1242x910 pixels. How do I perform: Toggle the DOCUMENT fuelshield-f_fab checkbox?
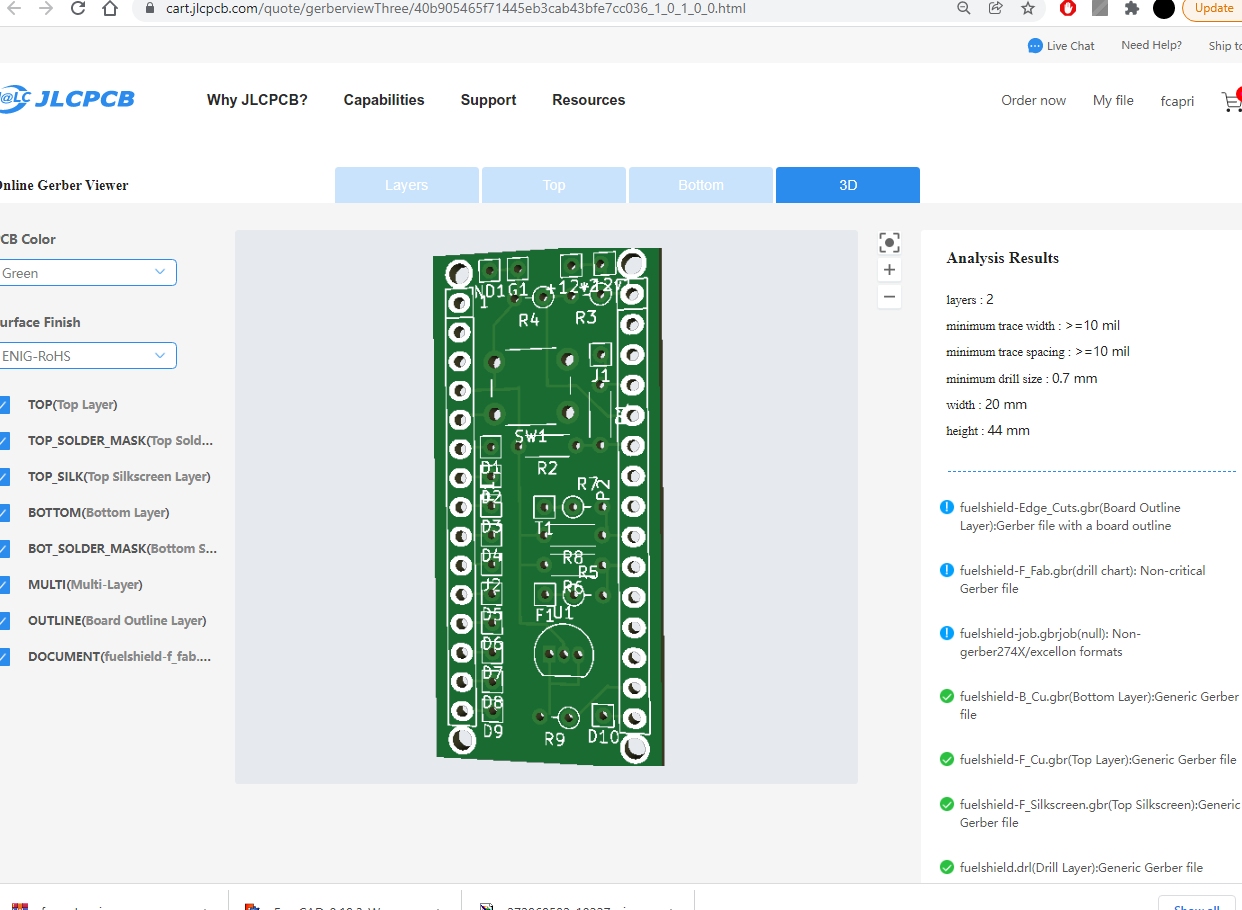3,657
